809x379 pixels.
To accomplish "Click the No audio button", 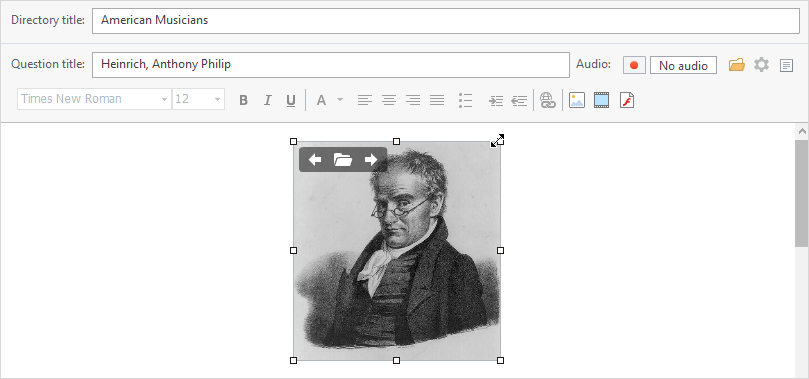I will pyautogui.click(x=683, y=65).
